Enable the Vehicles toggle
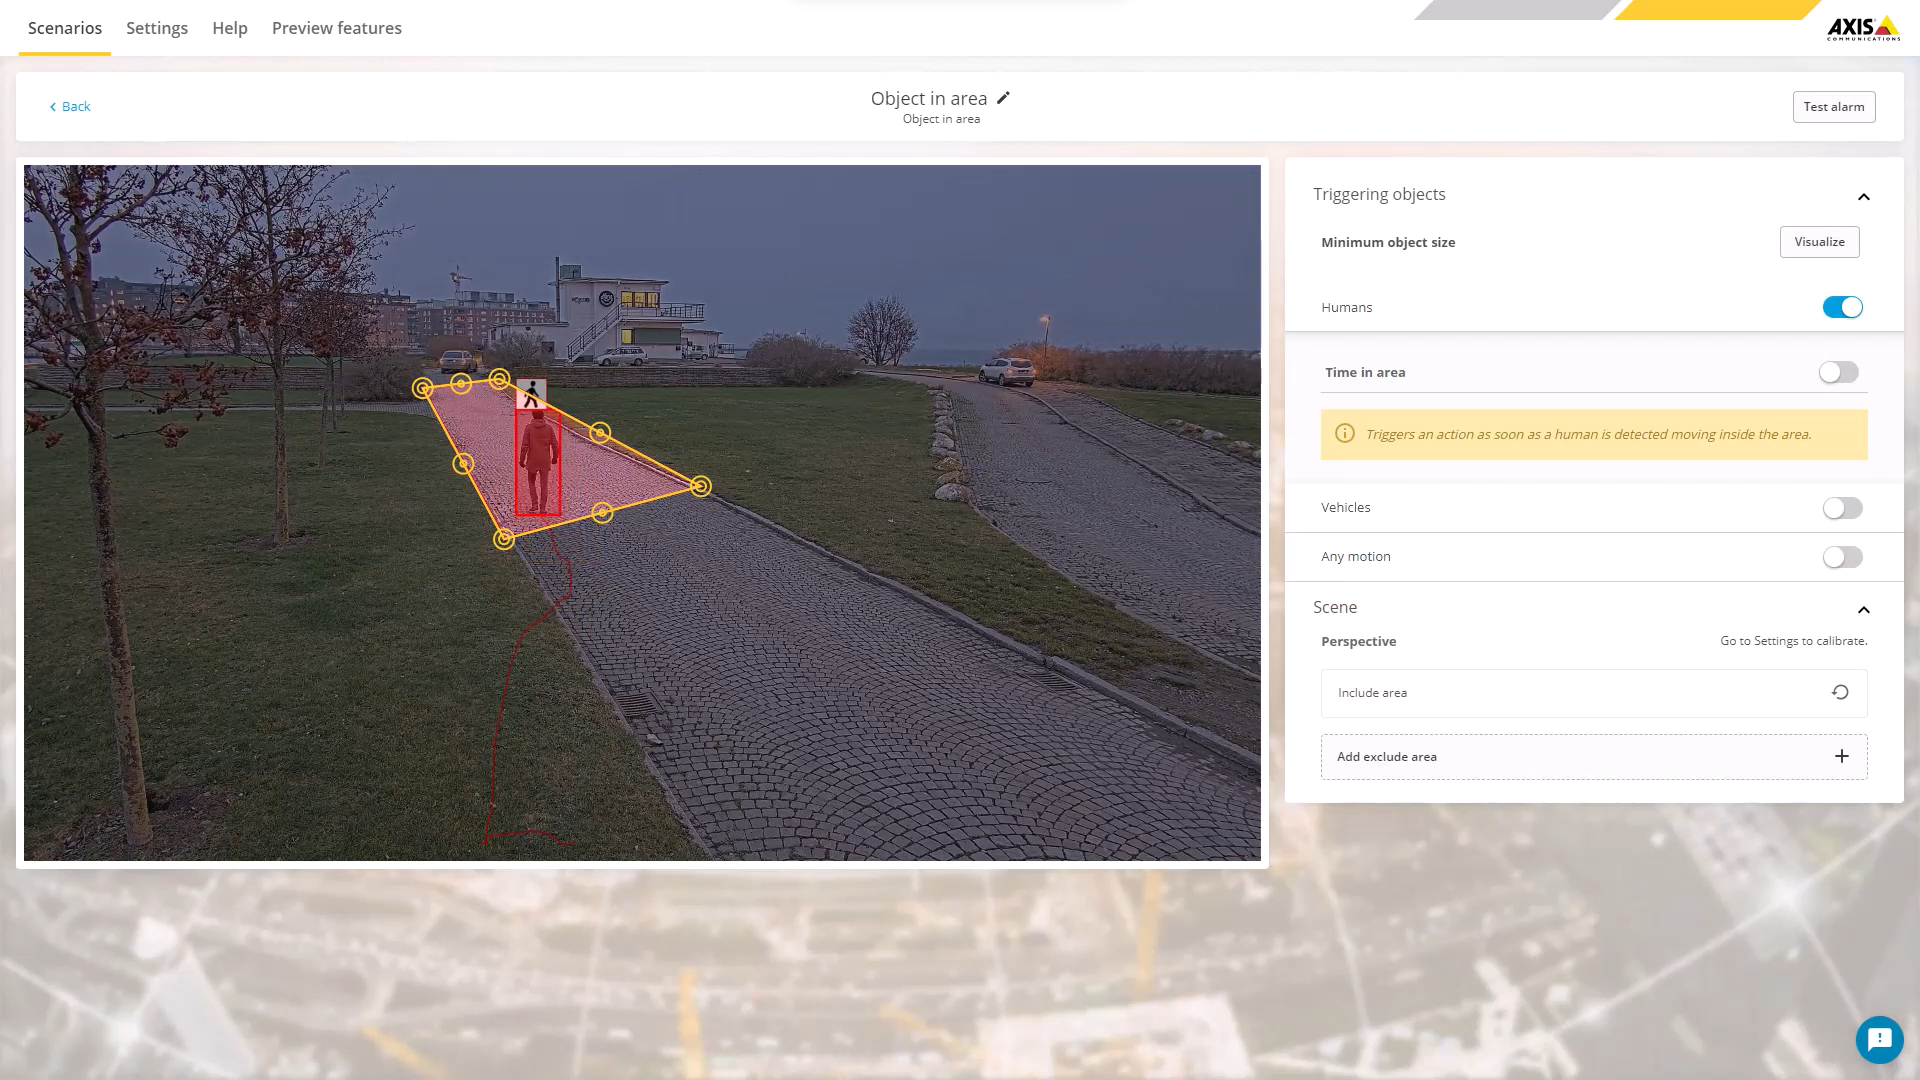Screen dimensions: 1920x1080 1842,508
